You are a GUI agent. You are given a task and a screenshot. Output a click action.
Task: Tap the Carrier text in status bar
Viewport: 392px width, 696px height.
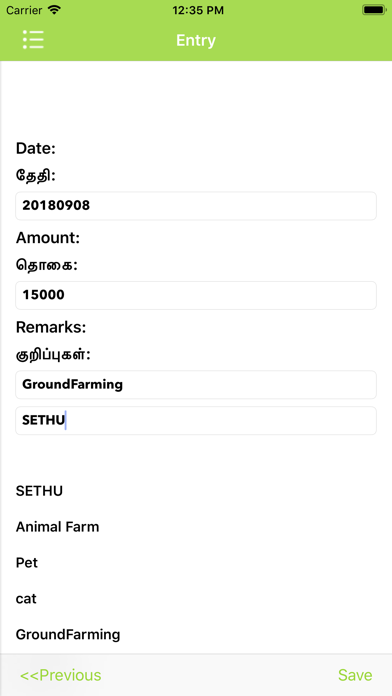pyautogui.click(x=24, y=10)
